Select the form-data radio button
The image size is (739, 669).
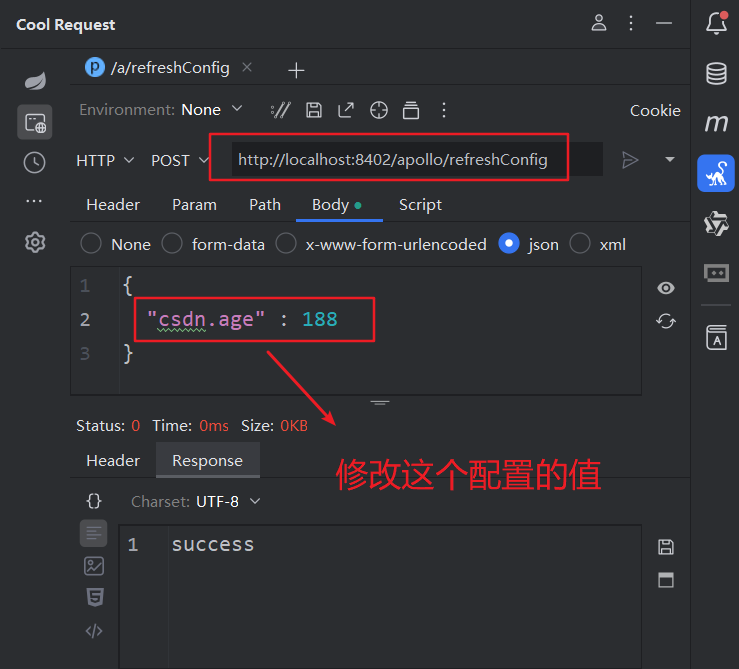click(x=172, y=244)
